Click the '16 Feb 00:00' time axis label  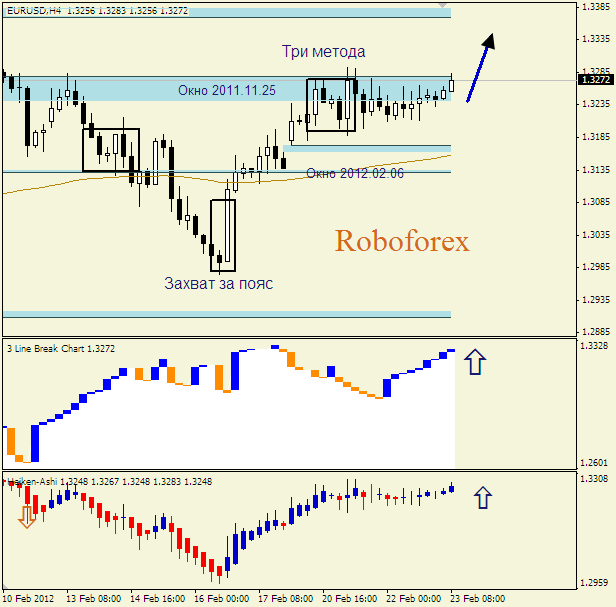coord(219,598)
